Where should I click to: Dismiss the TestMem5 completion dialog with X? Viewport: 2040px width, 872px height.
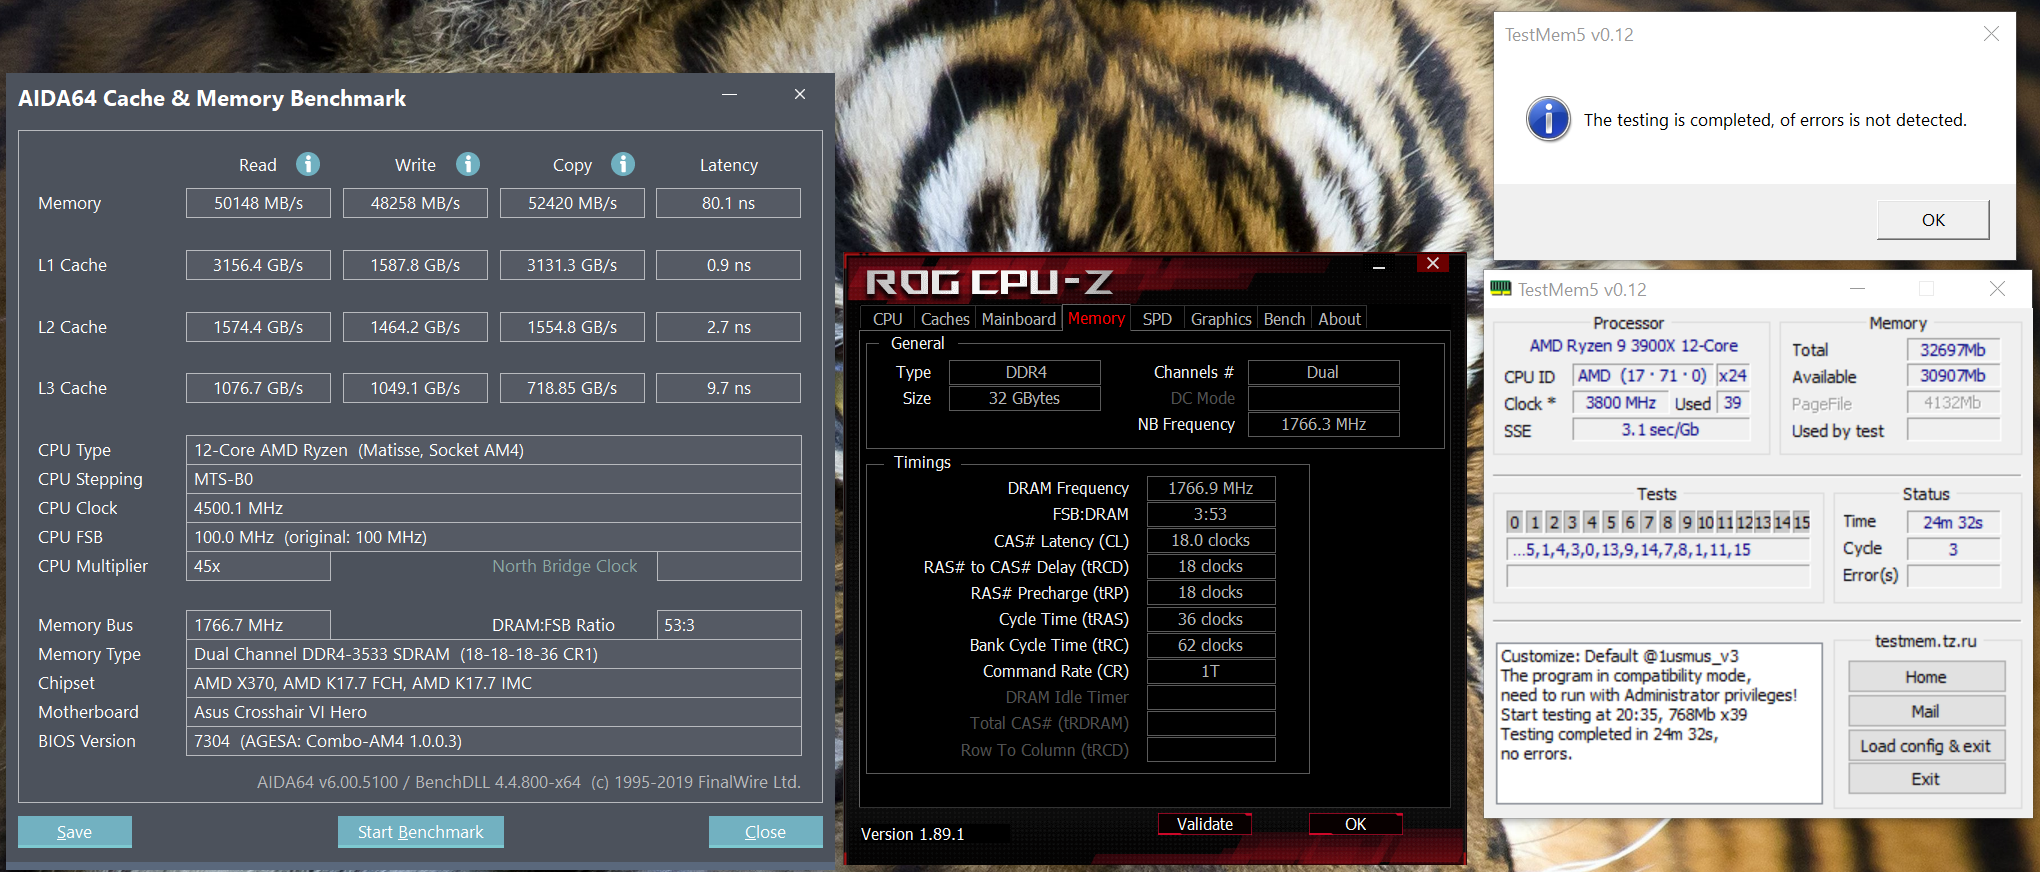(1991, 34)
